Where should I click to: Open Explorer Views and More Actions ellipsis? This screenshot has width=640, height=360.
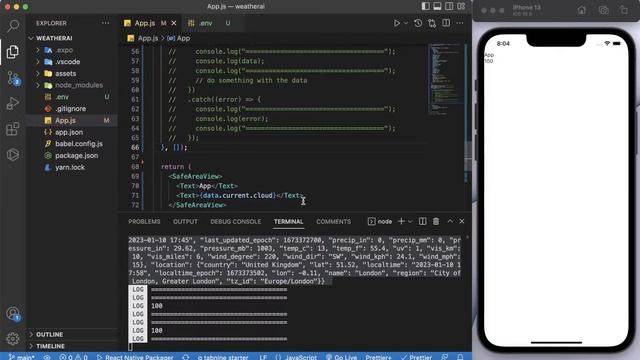tap(105, 23)
